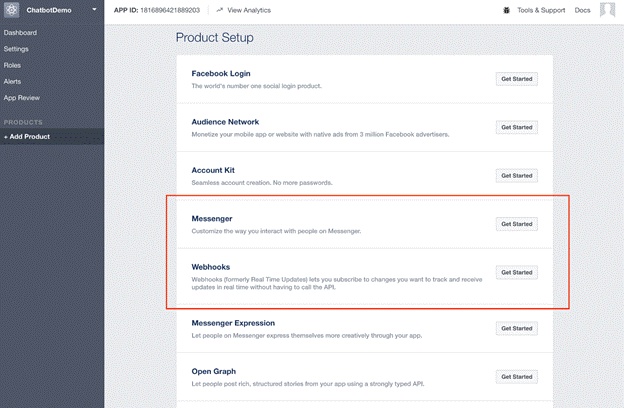
Task: Open the Docs link
Action: point(582,10)
